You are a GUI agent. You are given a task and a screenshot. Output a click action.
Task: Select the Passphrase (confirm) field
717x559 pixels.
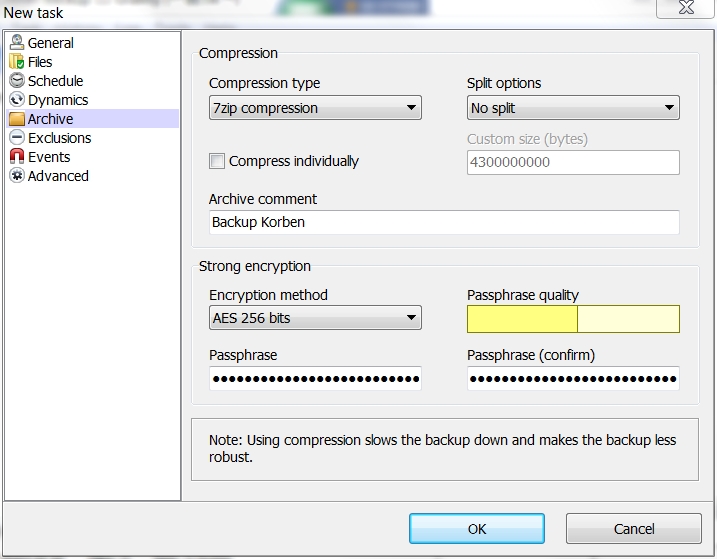click(573, 378)
